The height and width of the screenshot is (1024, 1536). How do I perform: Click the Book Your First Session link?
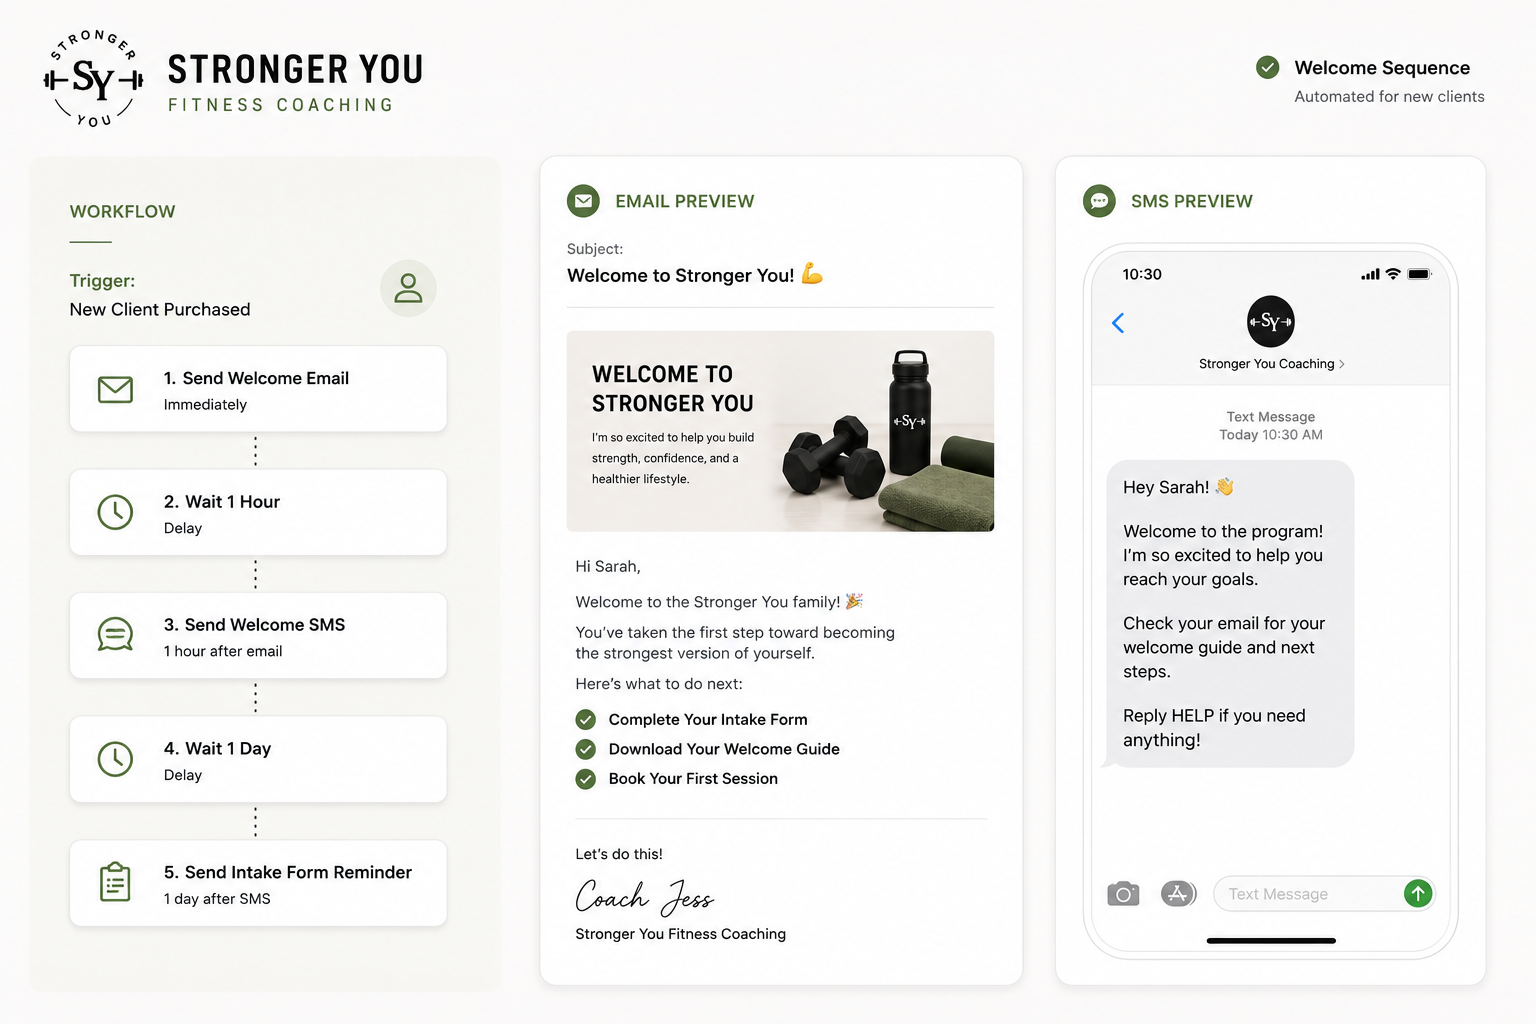[x=693, y=779]
